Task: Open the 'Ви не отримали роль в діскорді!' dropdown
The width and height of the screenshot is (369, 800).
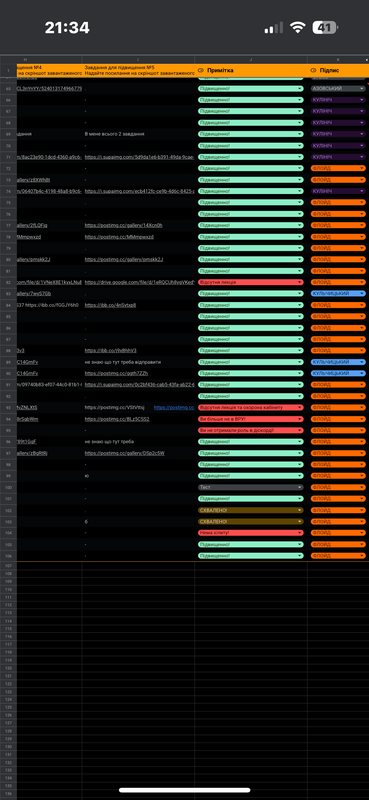Action: click(x=251, y=430)
